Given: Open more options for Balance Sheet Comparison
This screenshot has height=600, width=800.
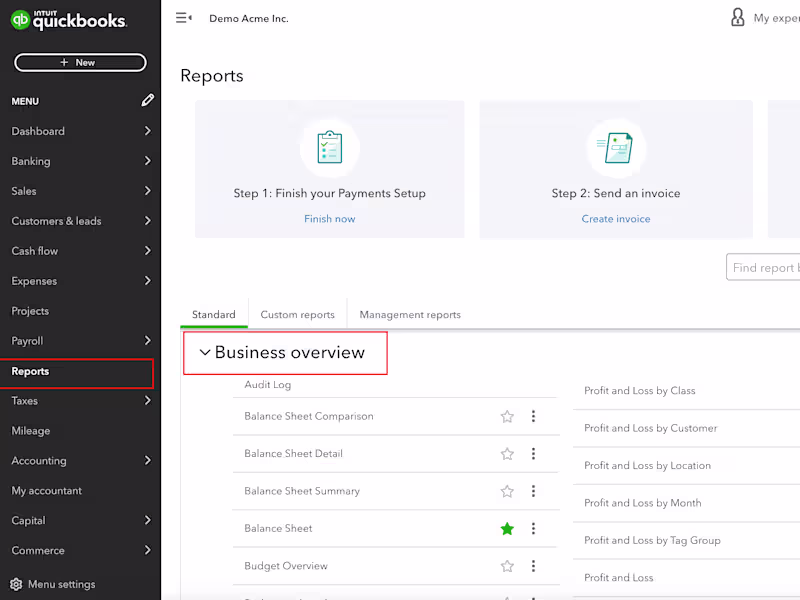Looking at the screenshot, I should pyautogui.click(x=533, y=417).
